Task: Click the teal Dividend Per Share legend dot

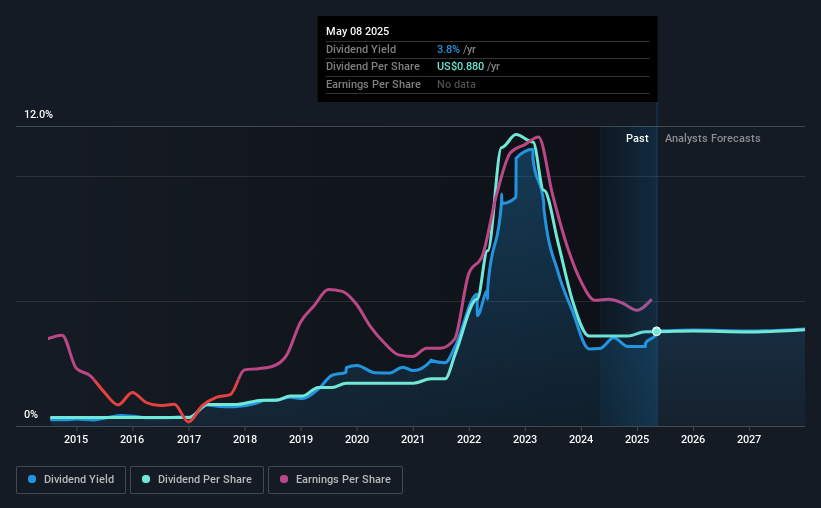Action: point(146,479)
